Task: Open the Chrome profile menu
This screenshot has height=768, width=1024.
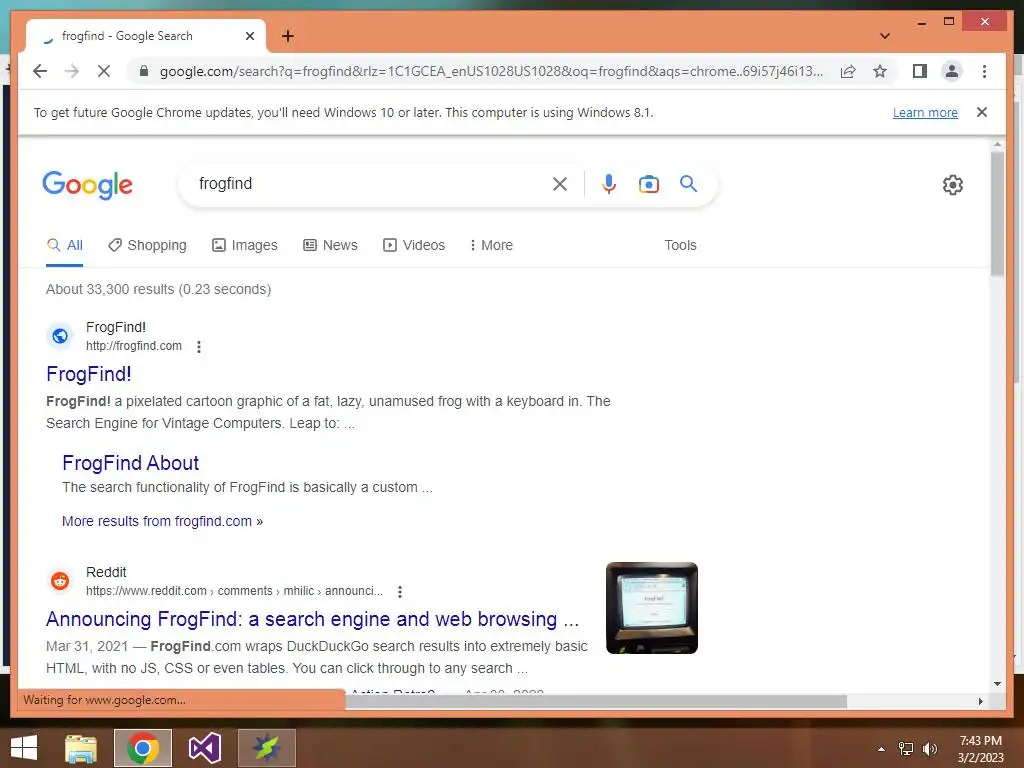Action: [952, 71]
